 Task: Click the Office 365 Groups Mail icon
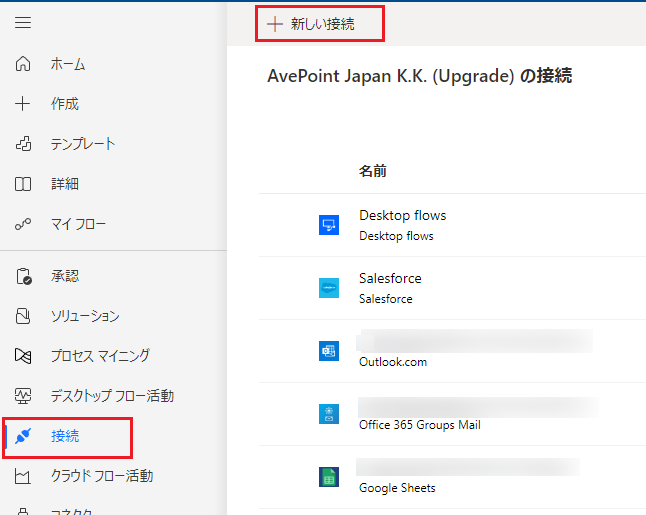pyautogui.click(x=329, y=414)
